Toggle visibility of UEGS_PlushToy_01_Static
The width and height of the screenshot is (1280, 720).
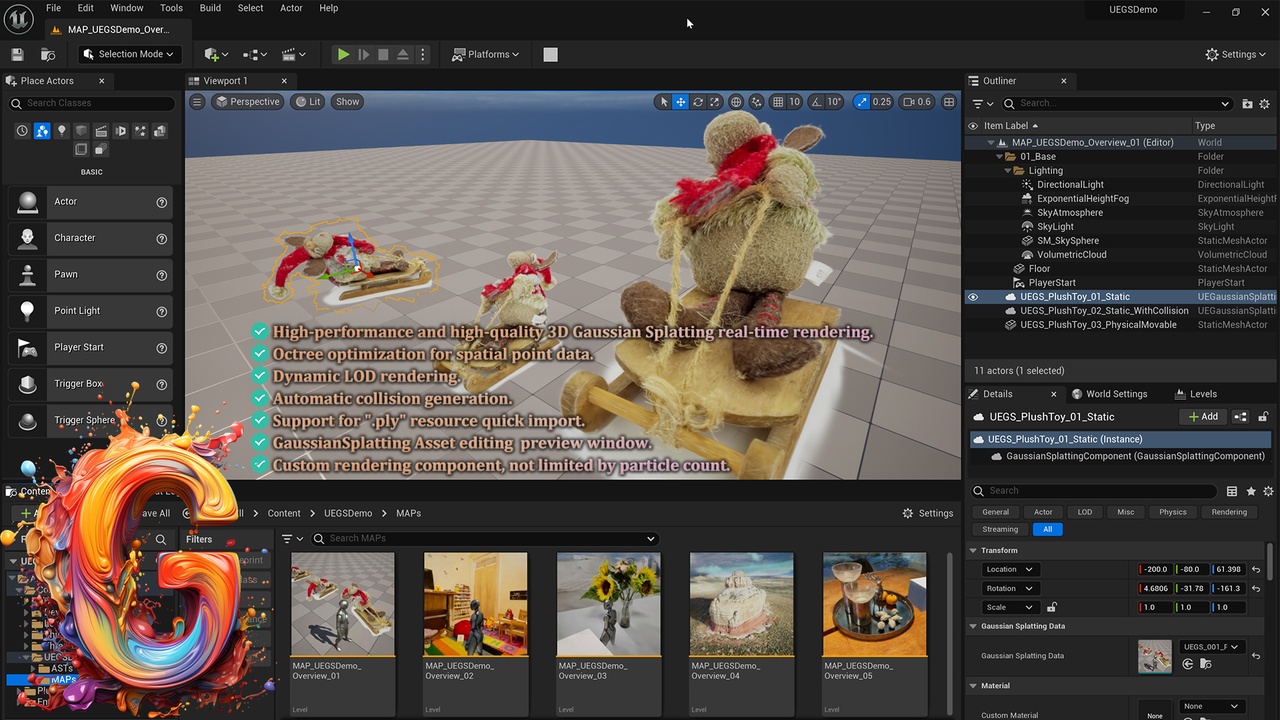[972, 297]
